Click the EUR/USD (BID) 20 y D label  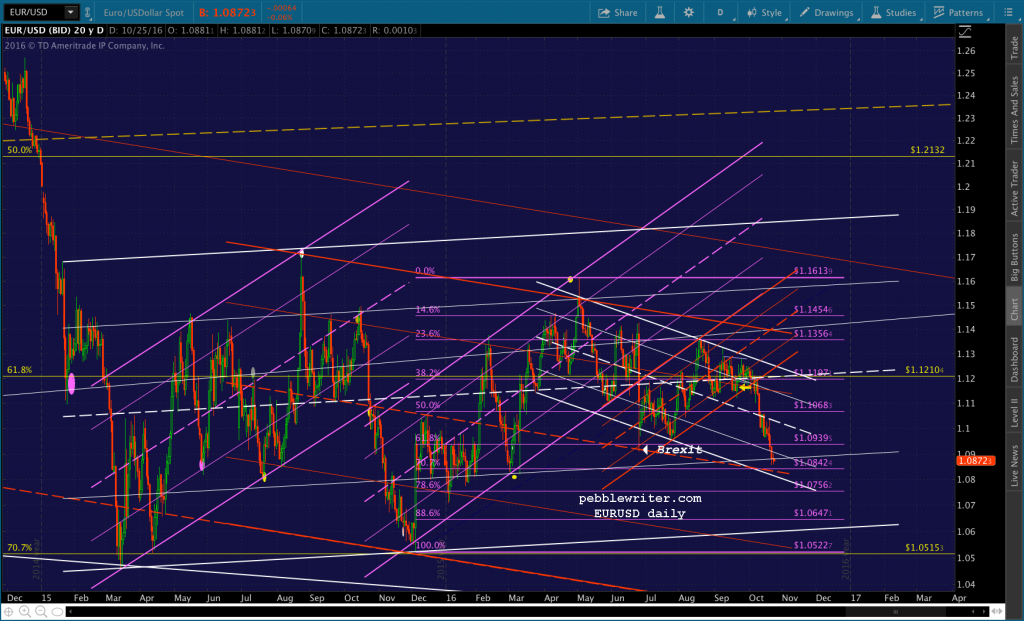[x=54, y=30]
